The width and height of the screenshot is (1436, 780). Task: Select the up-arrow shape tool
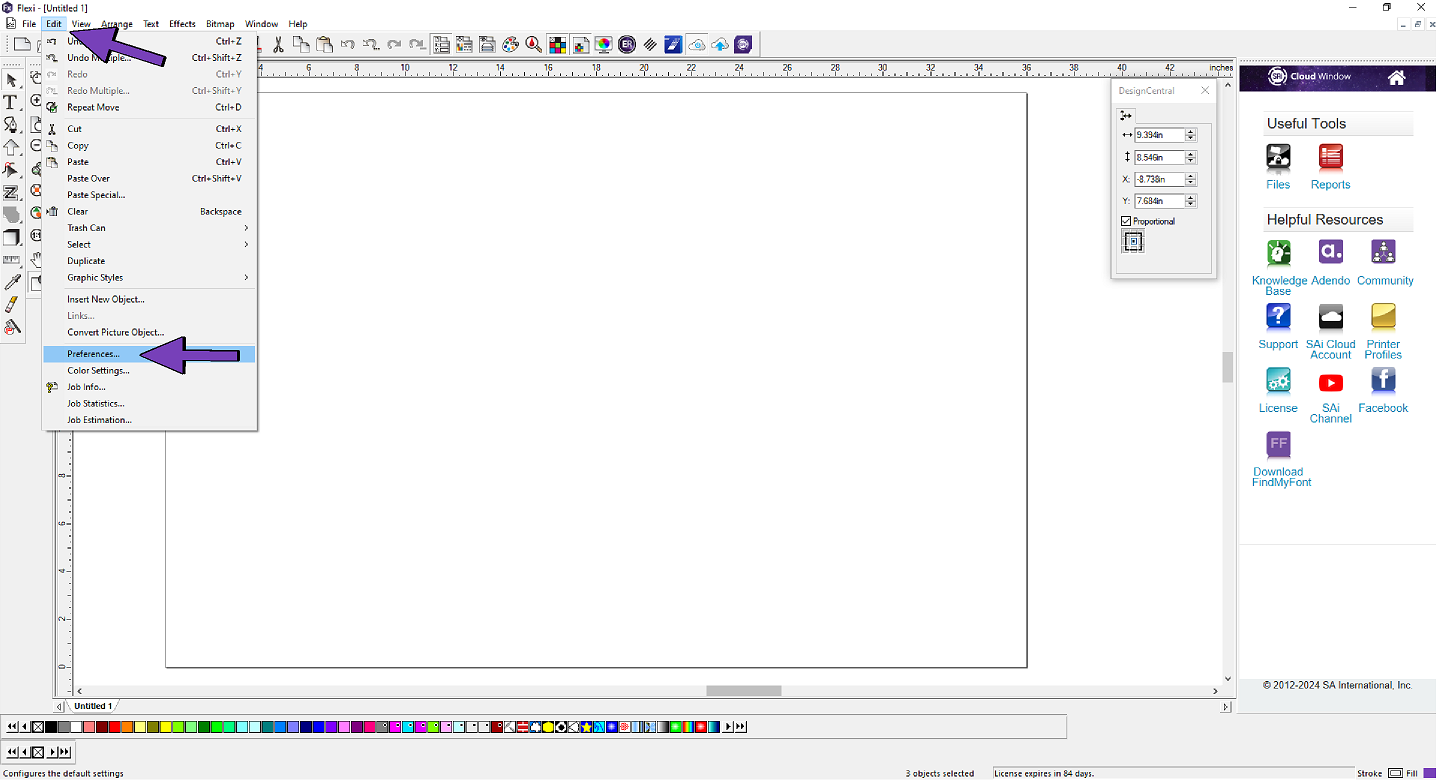(12, 148)
